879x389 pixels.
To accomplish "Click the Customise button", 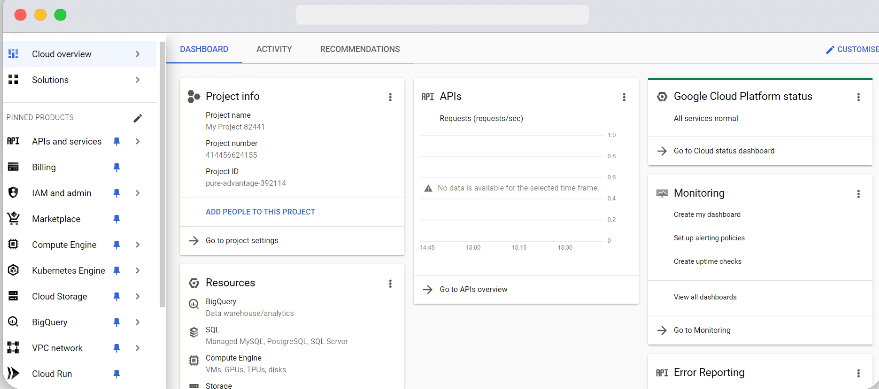I will [853, 49].
